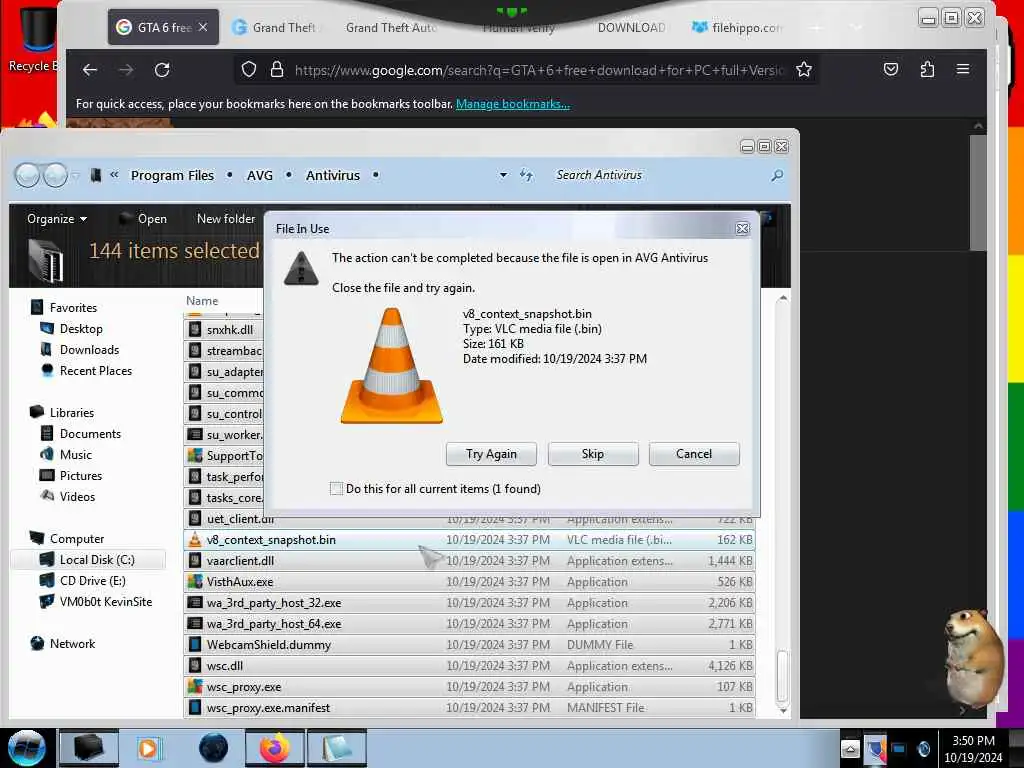Reload the page in Firefox
Image resolution: width=1024 pixels, height=768 pixels.
(162, 70)
